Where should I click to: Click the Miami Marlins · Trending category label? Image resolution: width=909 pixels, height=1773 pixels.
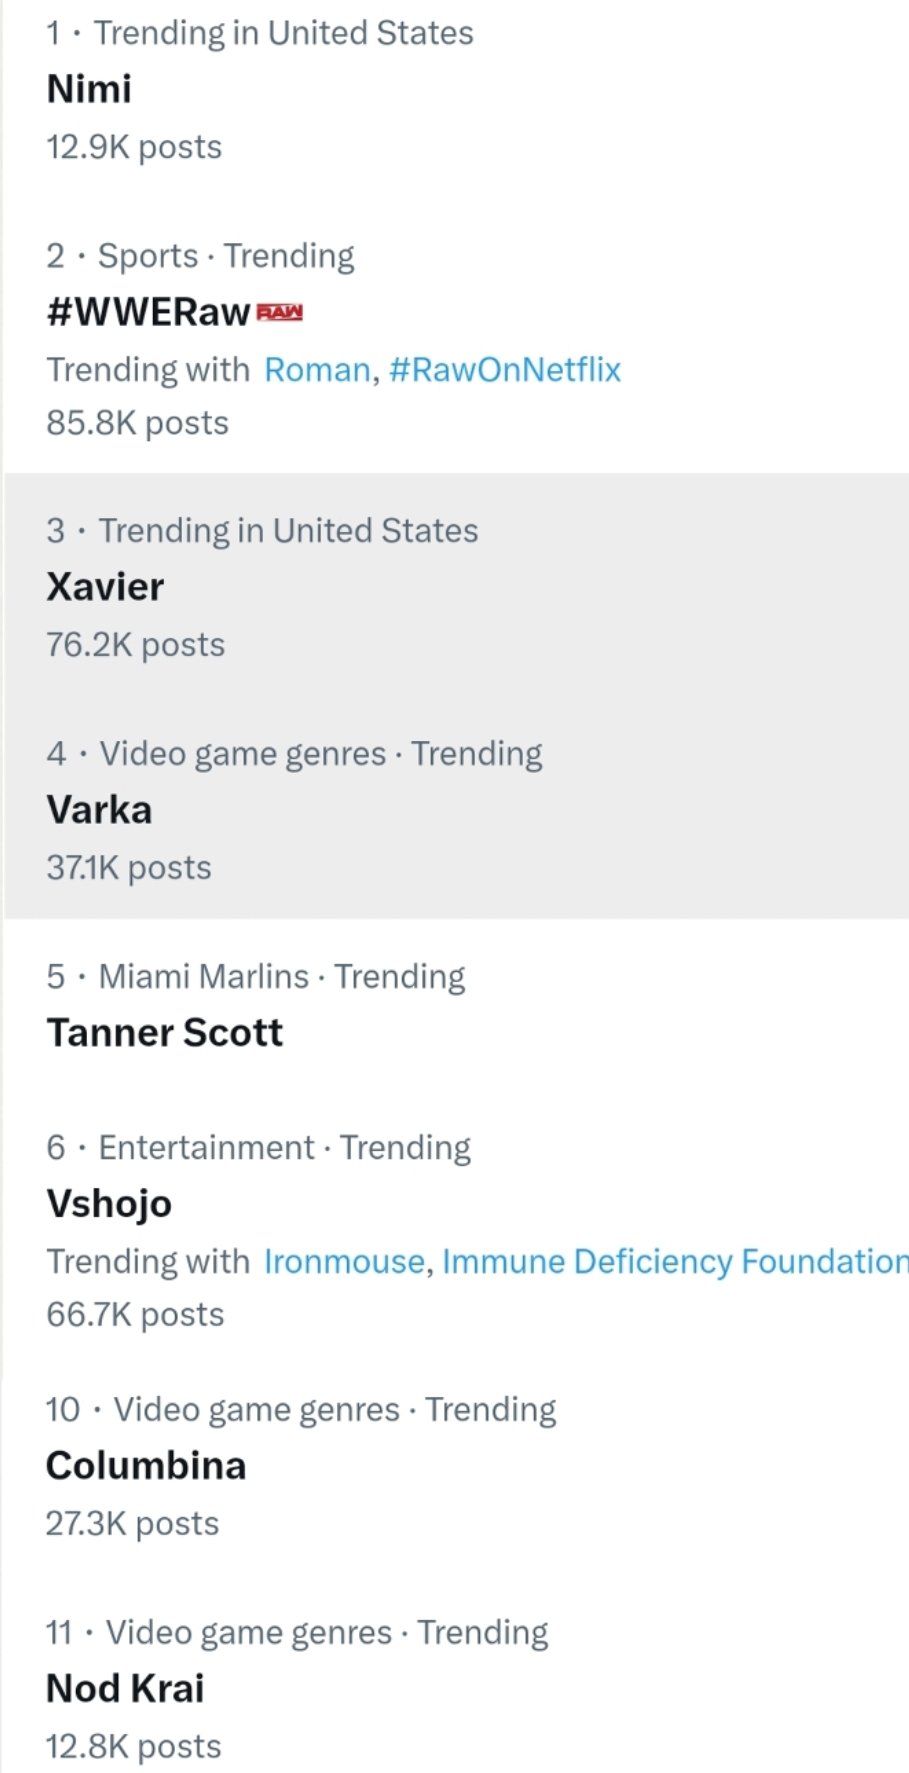click(282, 977)
